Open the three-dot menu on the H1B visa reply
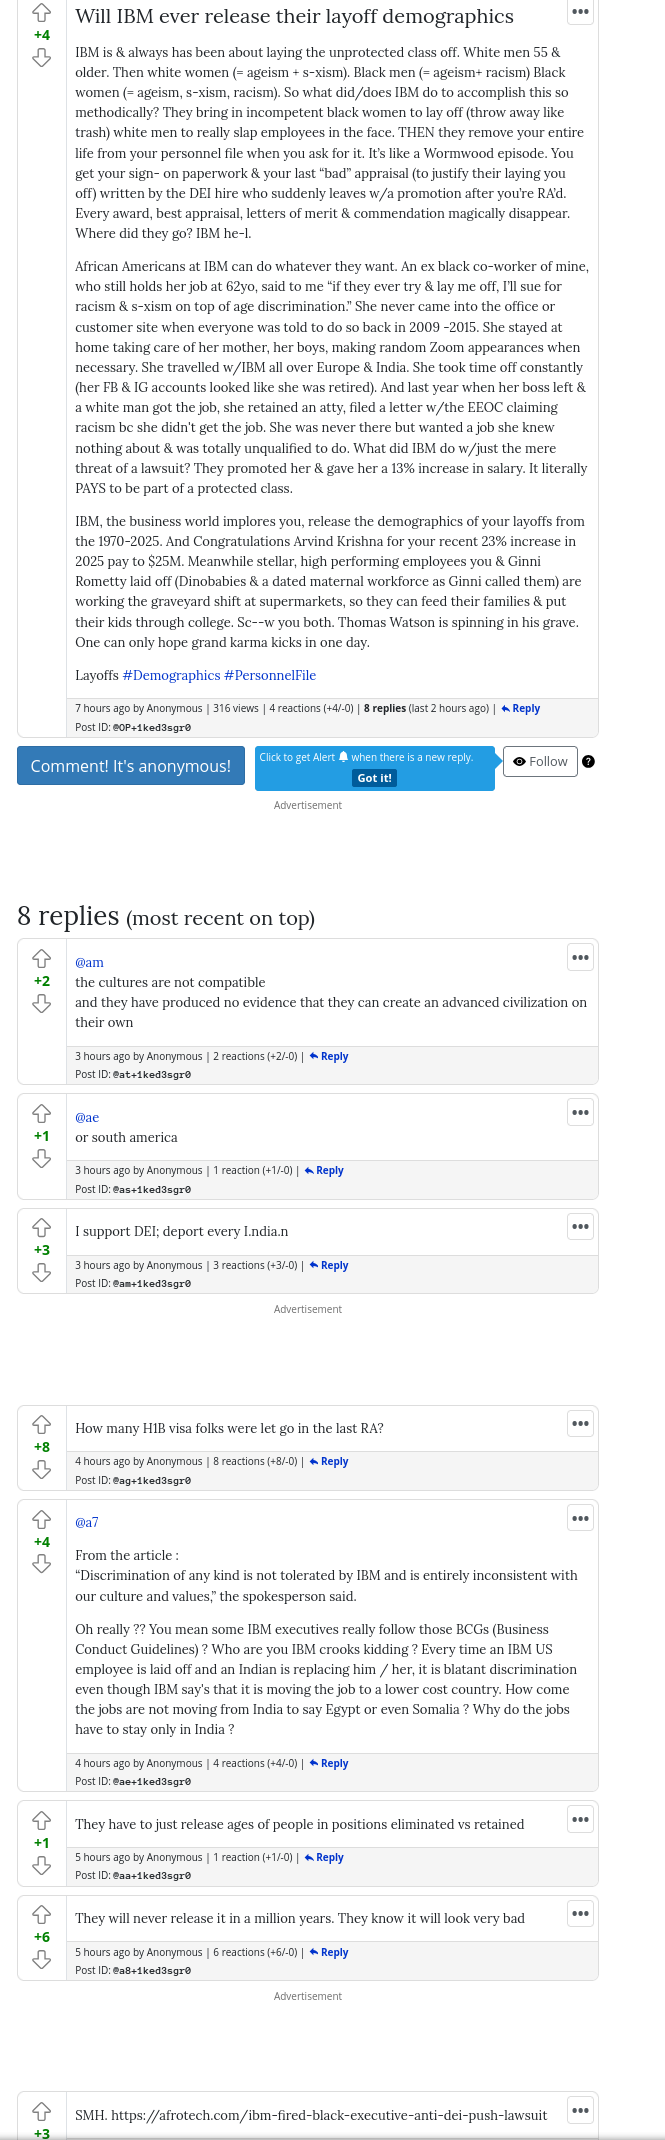665x2140 pixels. [580, 1423]
